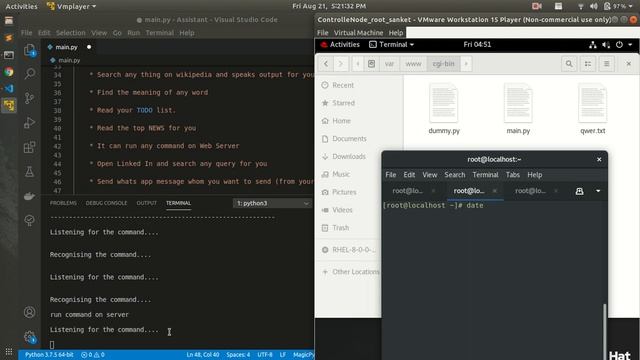The width and height of the screenshot is (640, 360).
Task: Click the www path segment in Files
Action: pos(413,64)
